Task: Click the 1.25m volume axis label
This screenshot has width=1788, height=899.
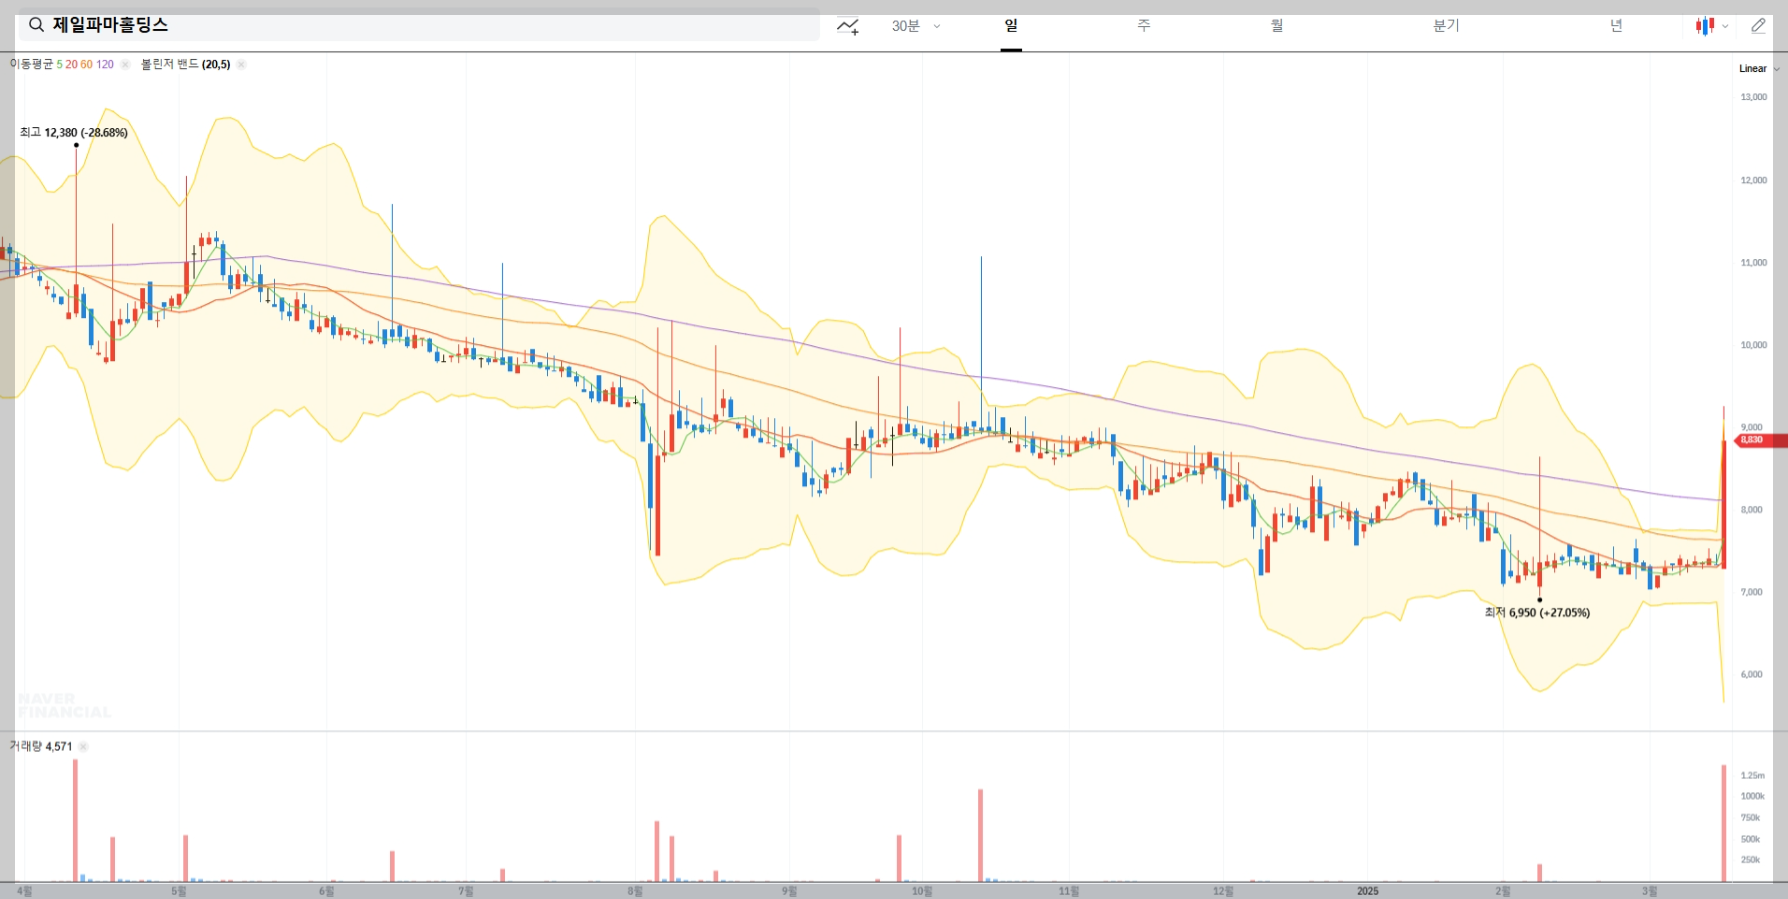Action: (x=1753, y=775)
